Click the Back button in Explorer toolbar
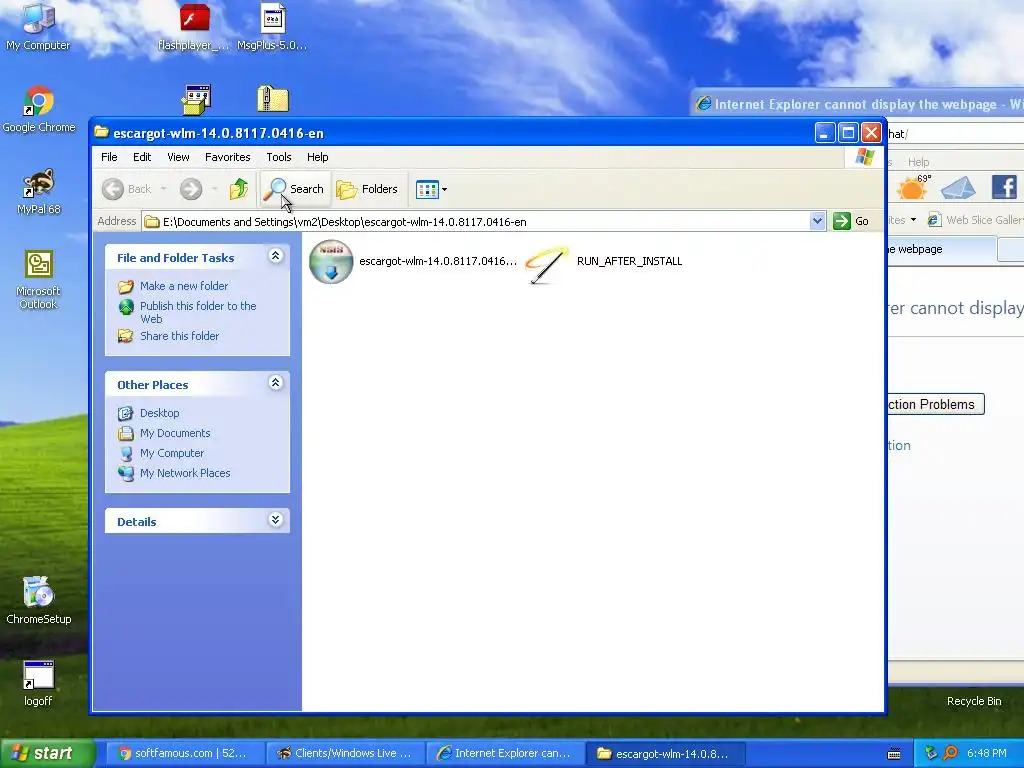This screenshot has height=768, width=1024. coord(127,189)
